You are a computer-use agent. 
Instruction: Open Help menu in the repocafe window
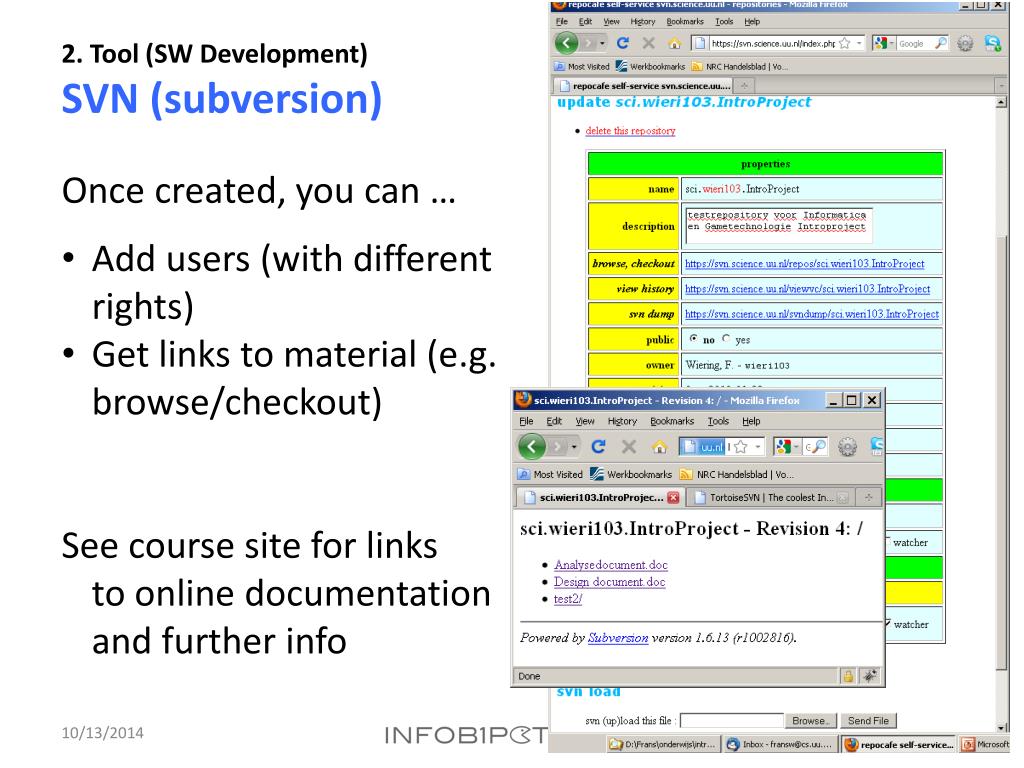[x=752, y=22]
